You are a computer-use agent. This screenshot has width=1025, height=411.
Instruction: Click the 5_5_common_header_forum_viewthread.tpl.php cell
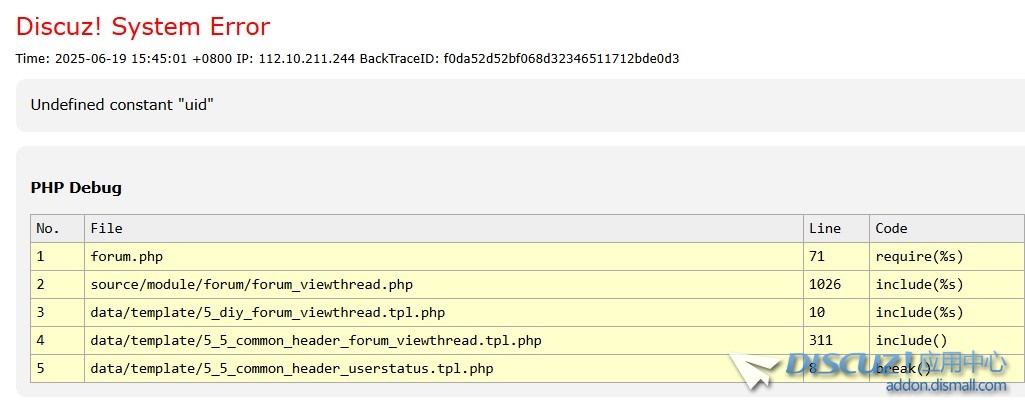coord(315,341)
